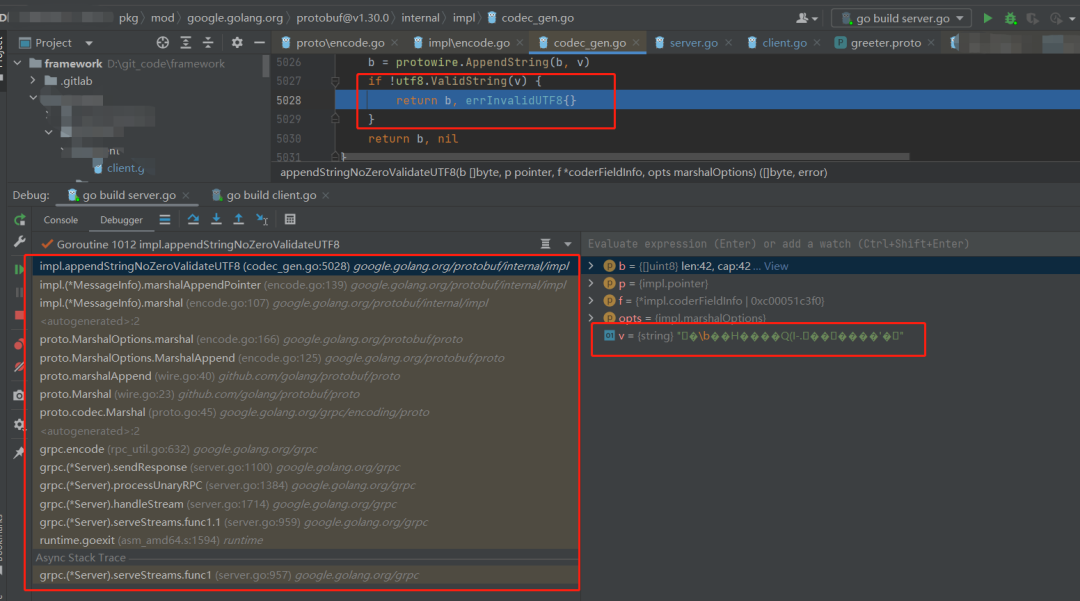Click the Evaluate expression input field
Image resolution: width=1080 pixels, height=601 pixels.
[831, 244]
